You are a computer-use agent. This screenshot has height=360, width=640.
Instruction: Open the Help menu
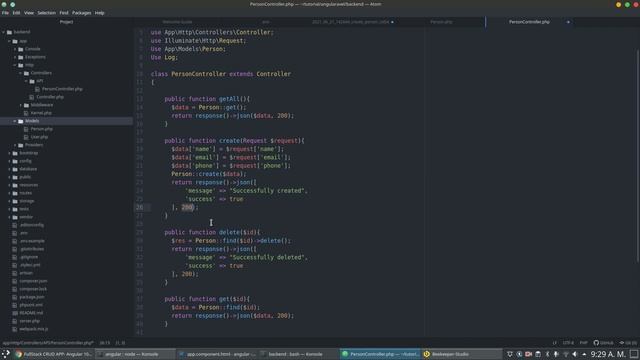[x=100, y=13]
